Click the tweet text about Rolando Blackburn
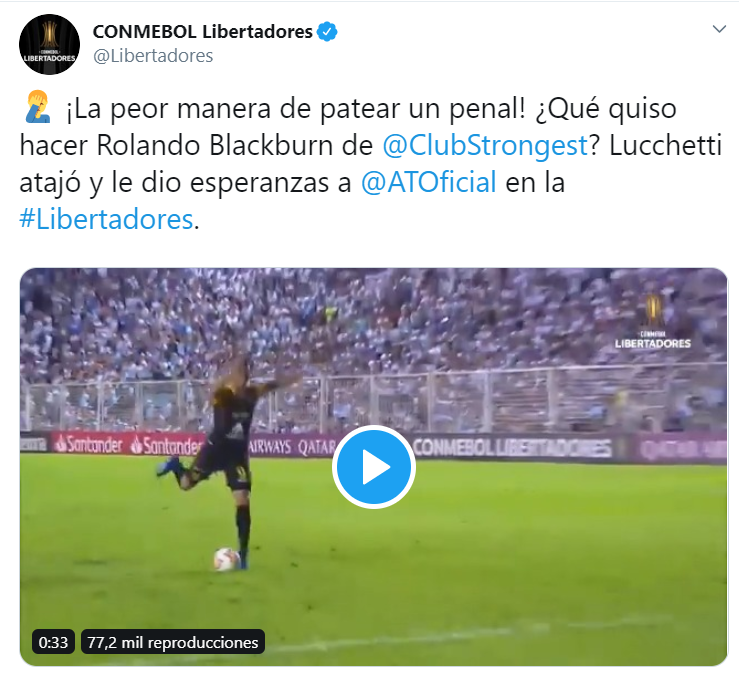This screenshot has width=739, height=693. [x=370, y=164]
